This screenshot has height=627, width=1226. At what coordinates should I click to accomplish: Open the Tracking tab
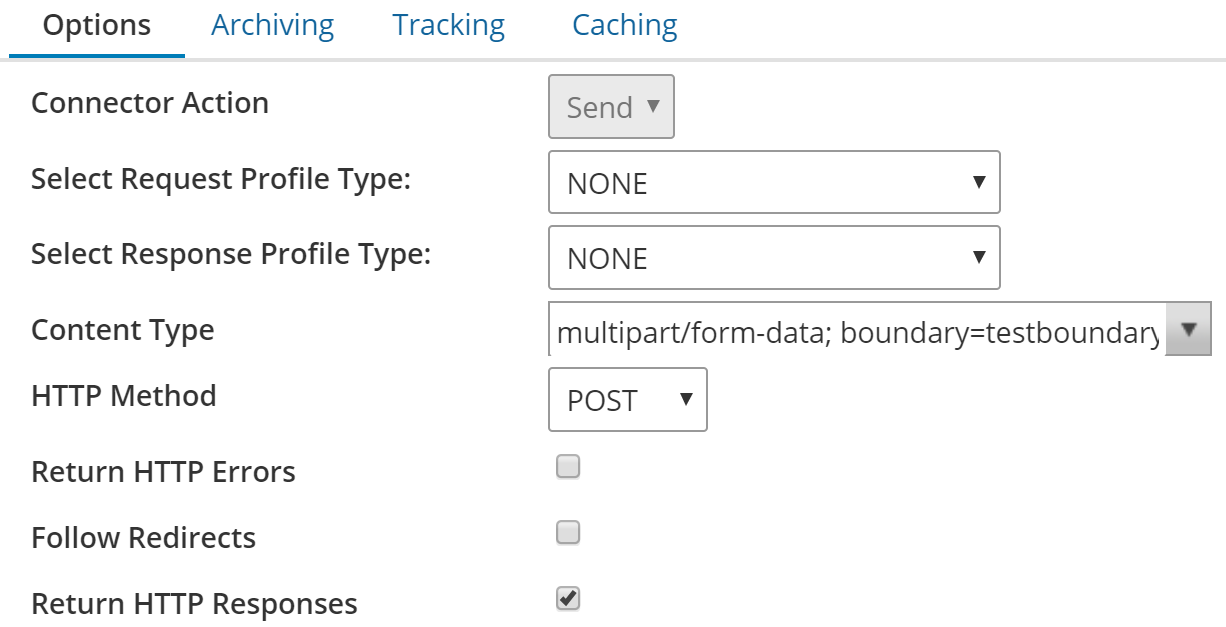(x=448, y=24)
